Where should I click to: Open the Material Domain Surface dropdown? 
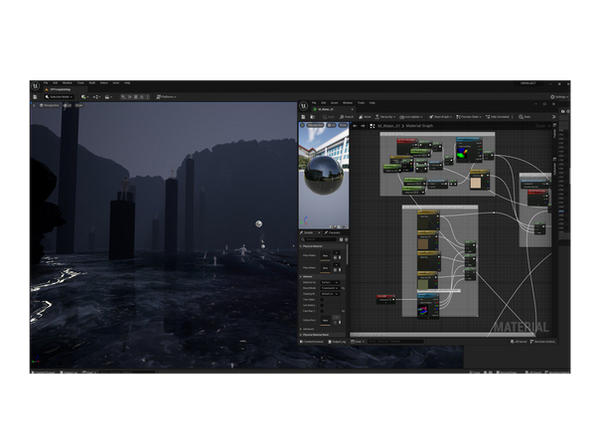330,282
